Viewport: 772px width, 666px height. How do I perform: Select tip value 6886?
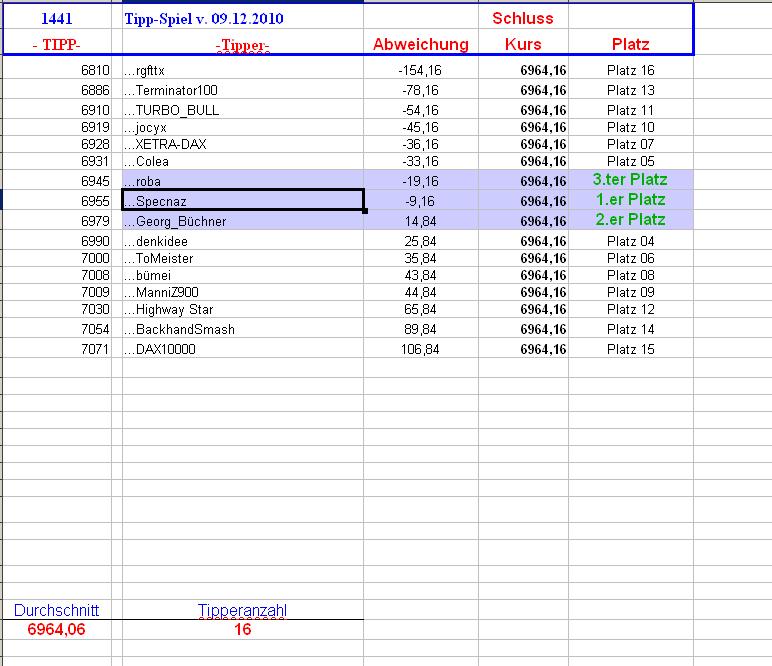(96, 91)
